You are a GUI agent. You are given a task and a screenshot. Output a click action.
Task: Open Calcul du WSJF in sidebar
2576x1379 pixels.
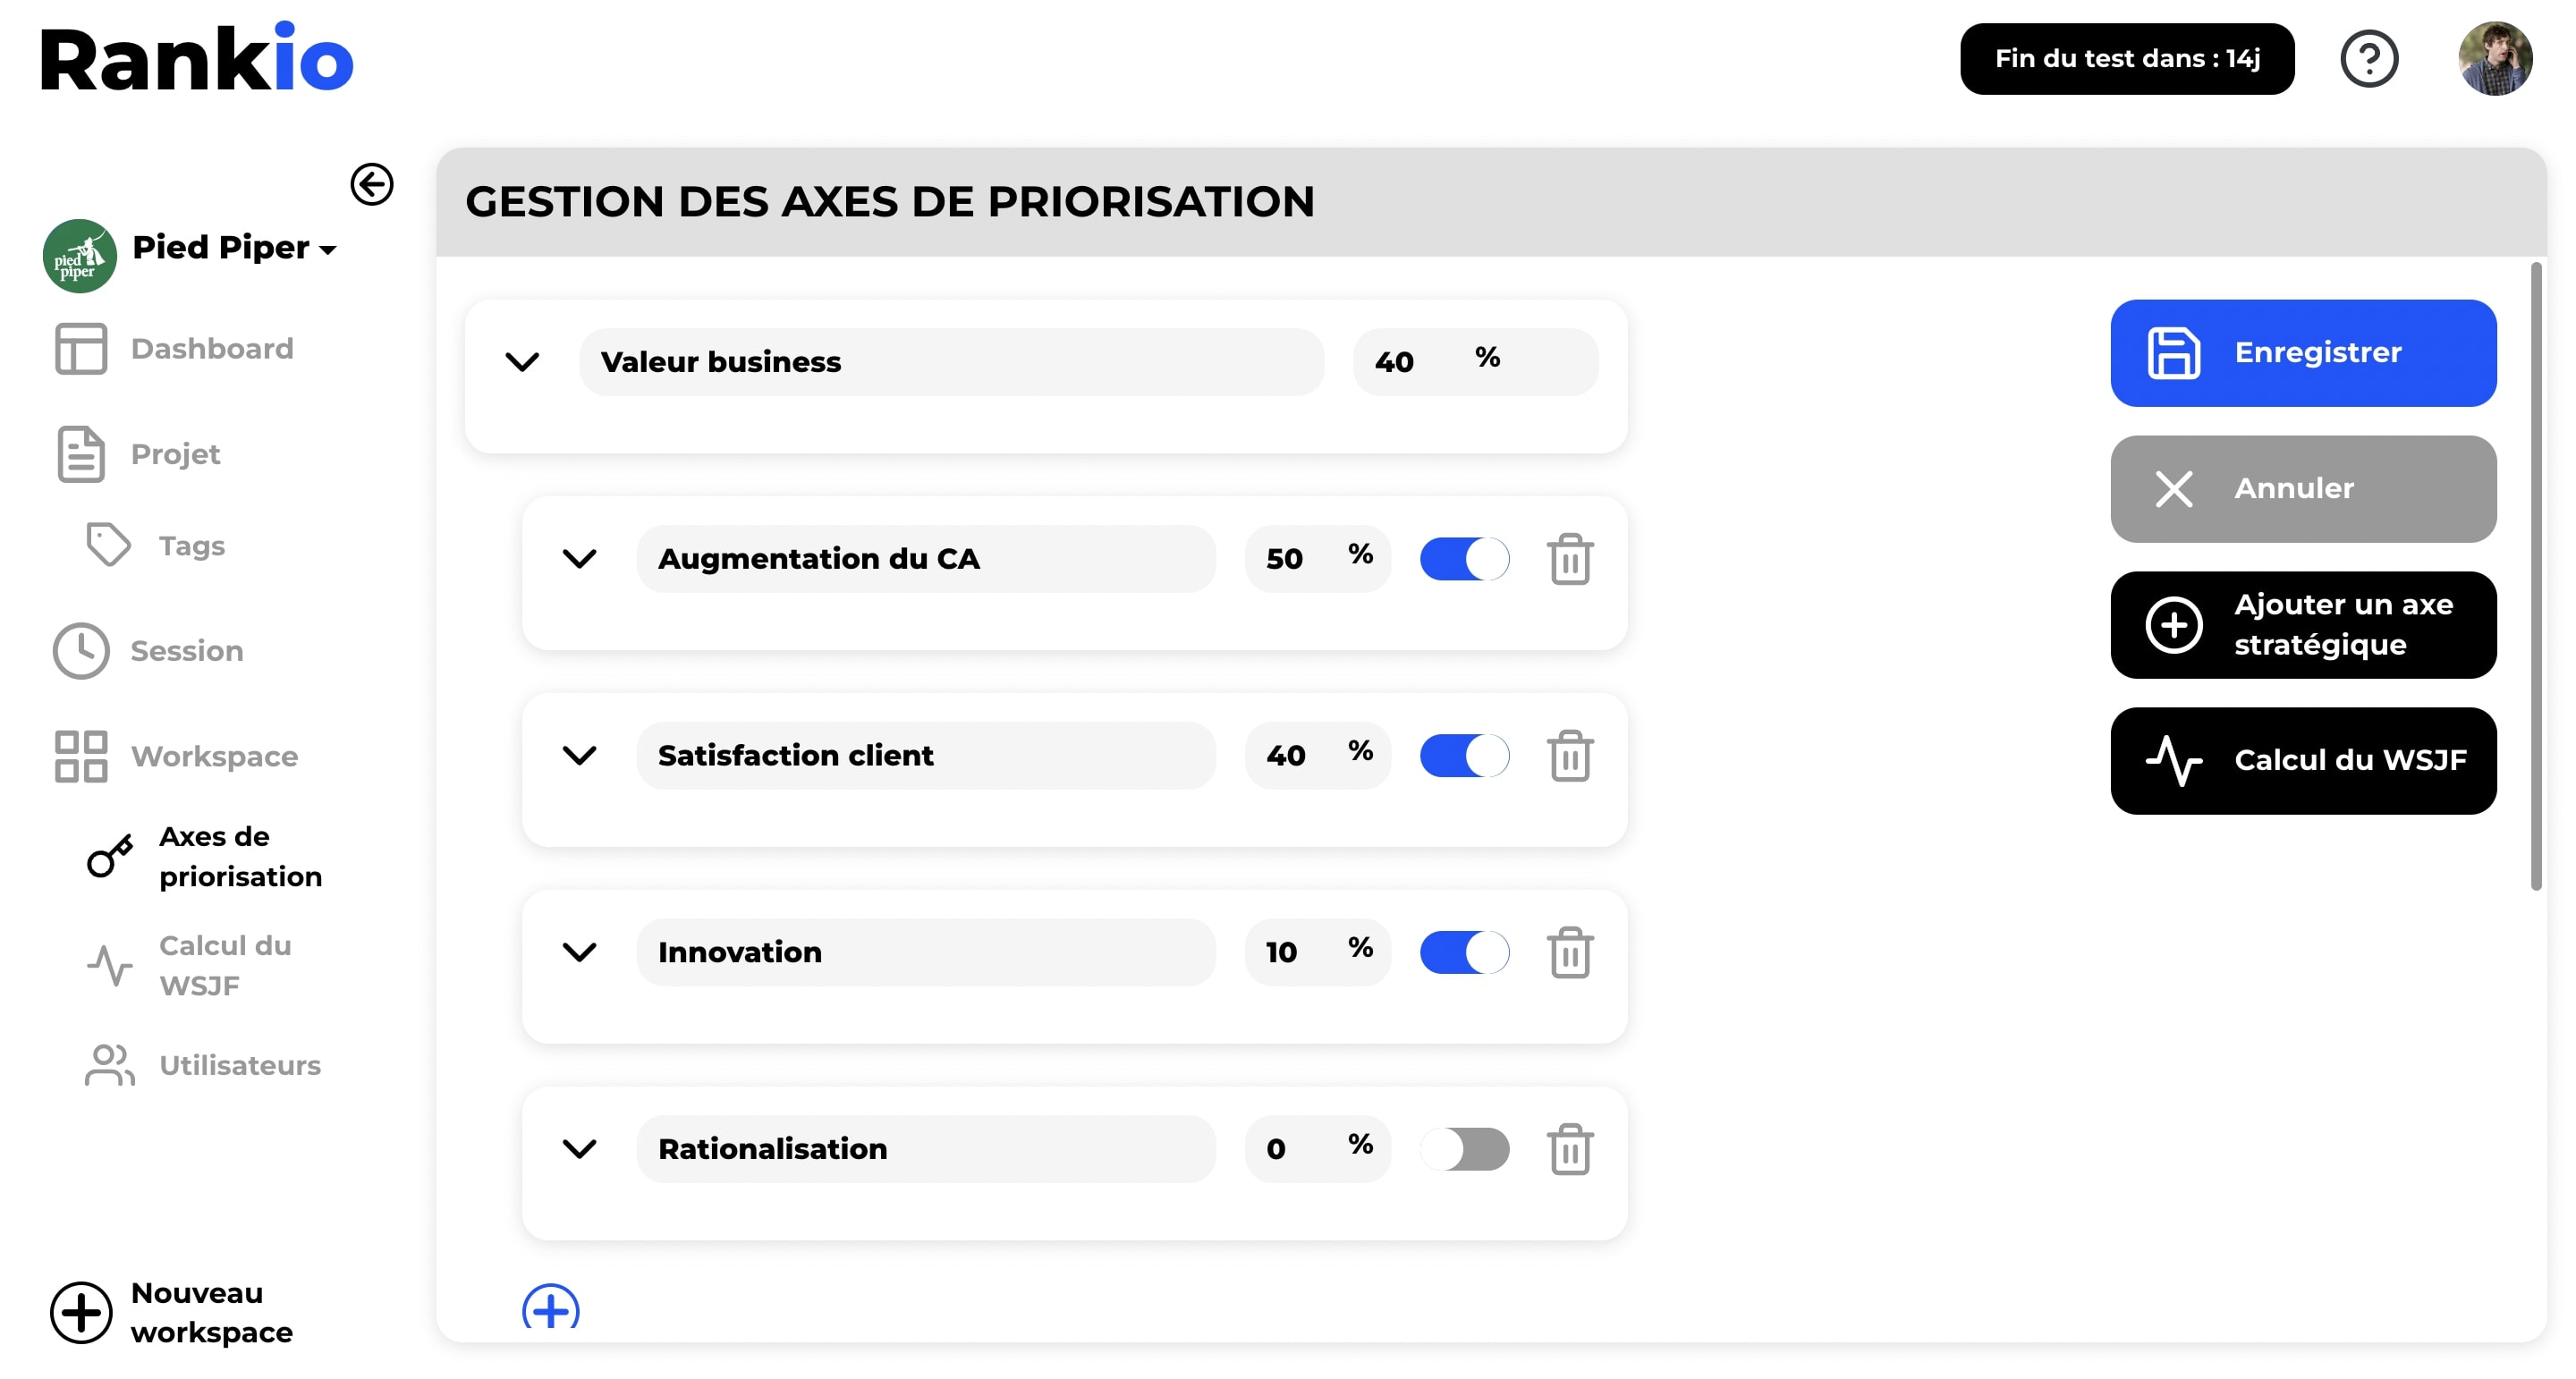pos(224,965)
